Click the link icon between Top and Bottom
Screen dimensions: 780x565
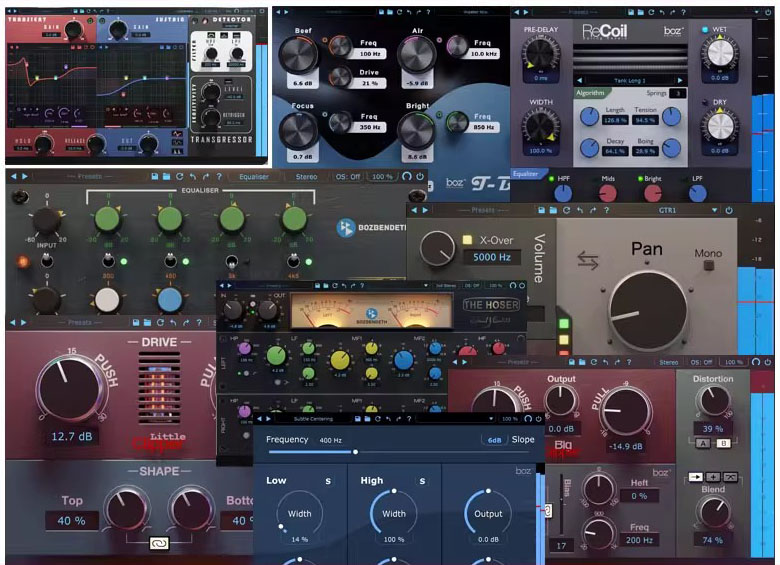point(157,545)
